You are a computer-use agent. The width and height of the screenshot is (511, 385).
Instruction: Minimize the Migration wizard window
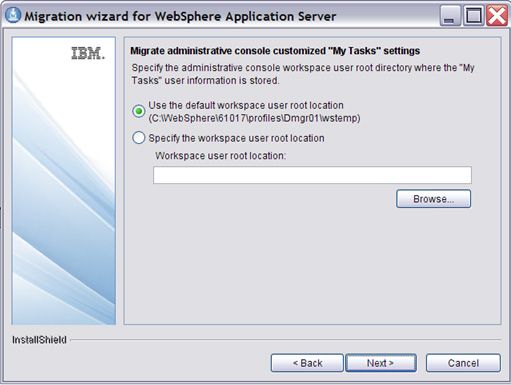450,15
